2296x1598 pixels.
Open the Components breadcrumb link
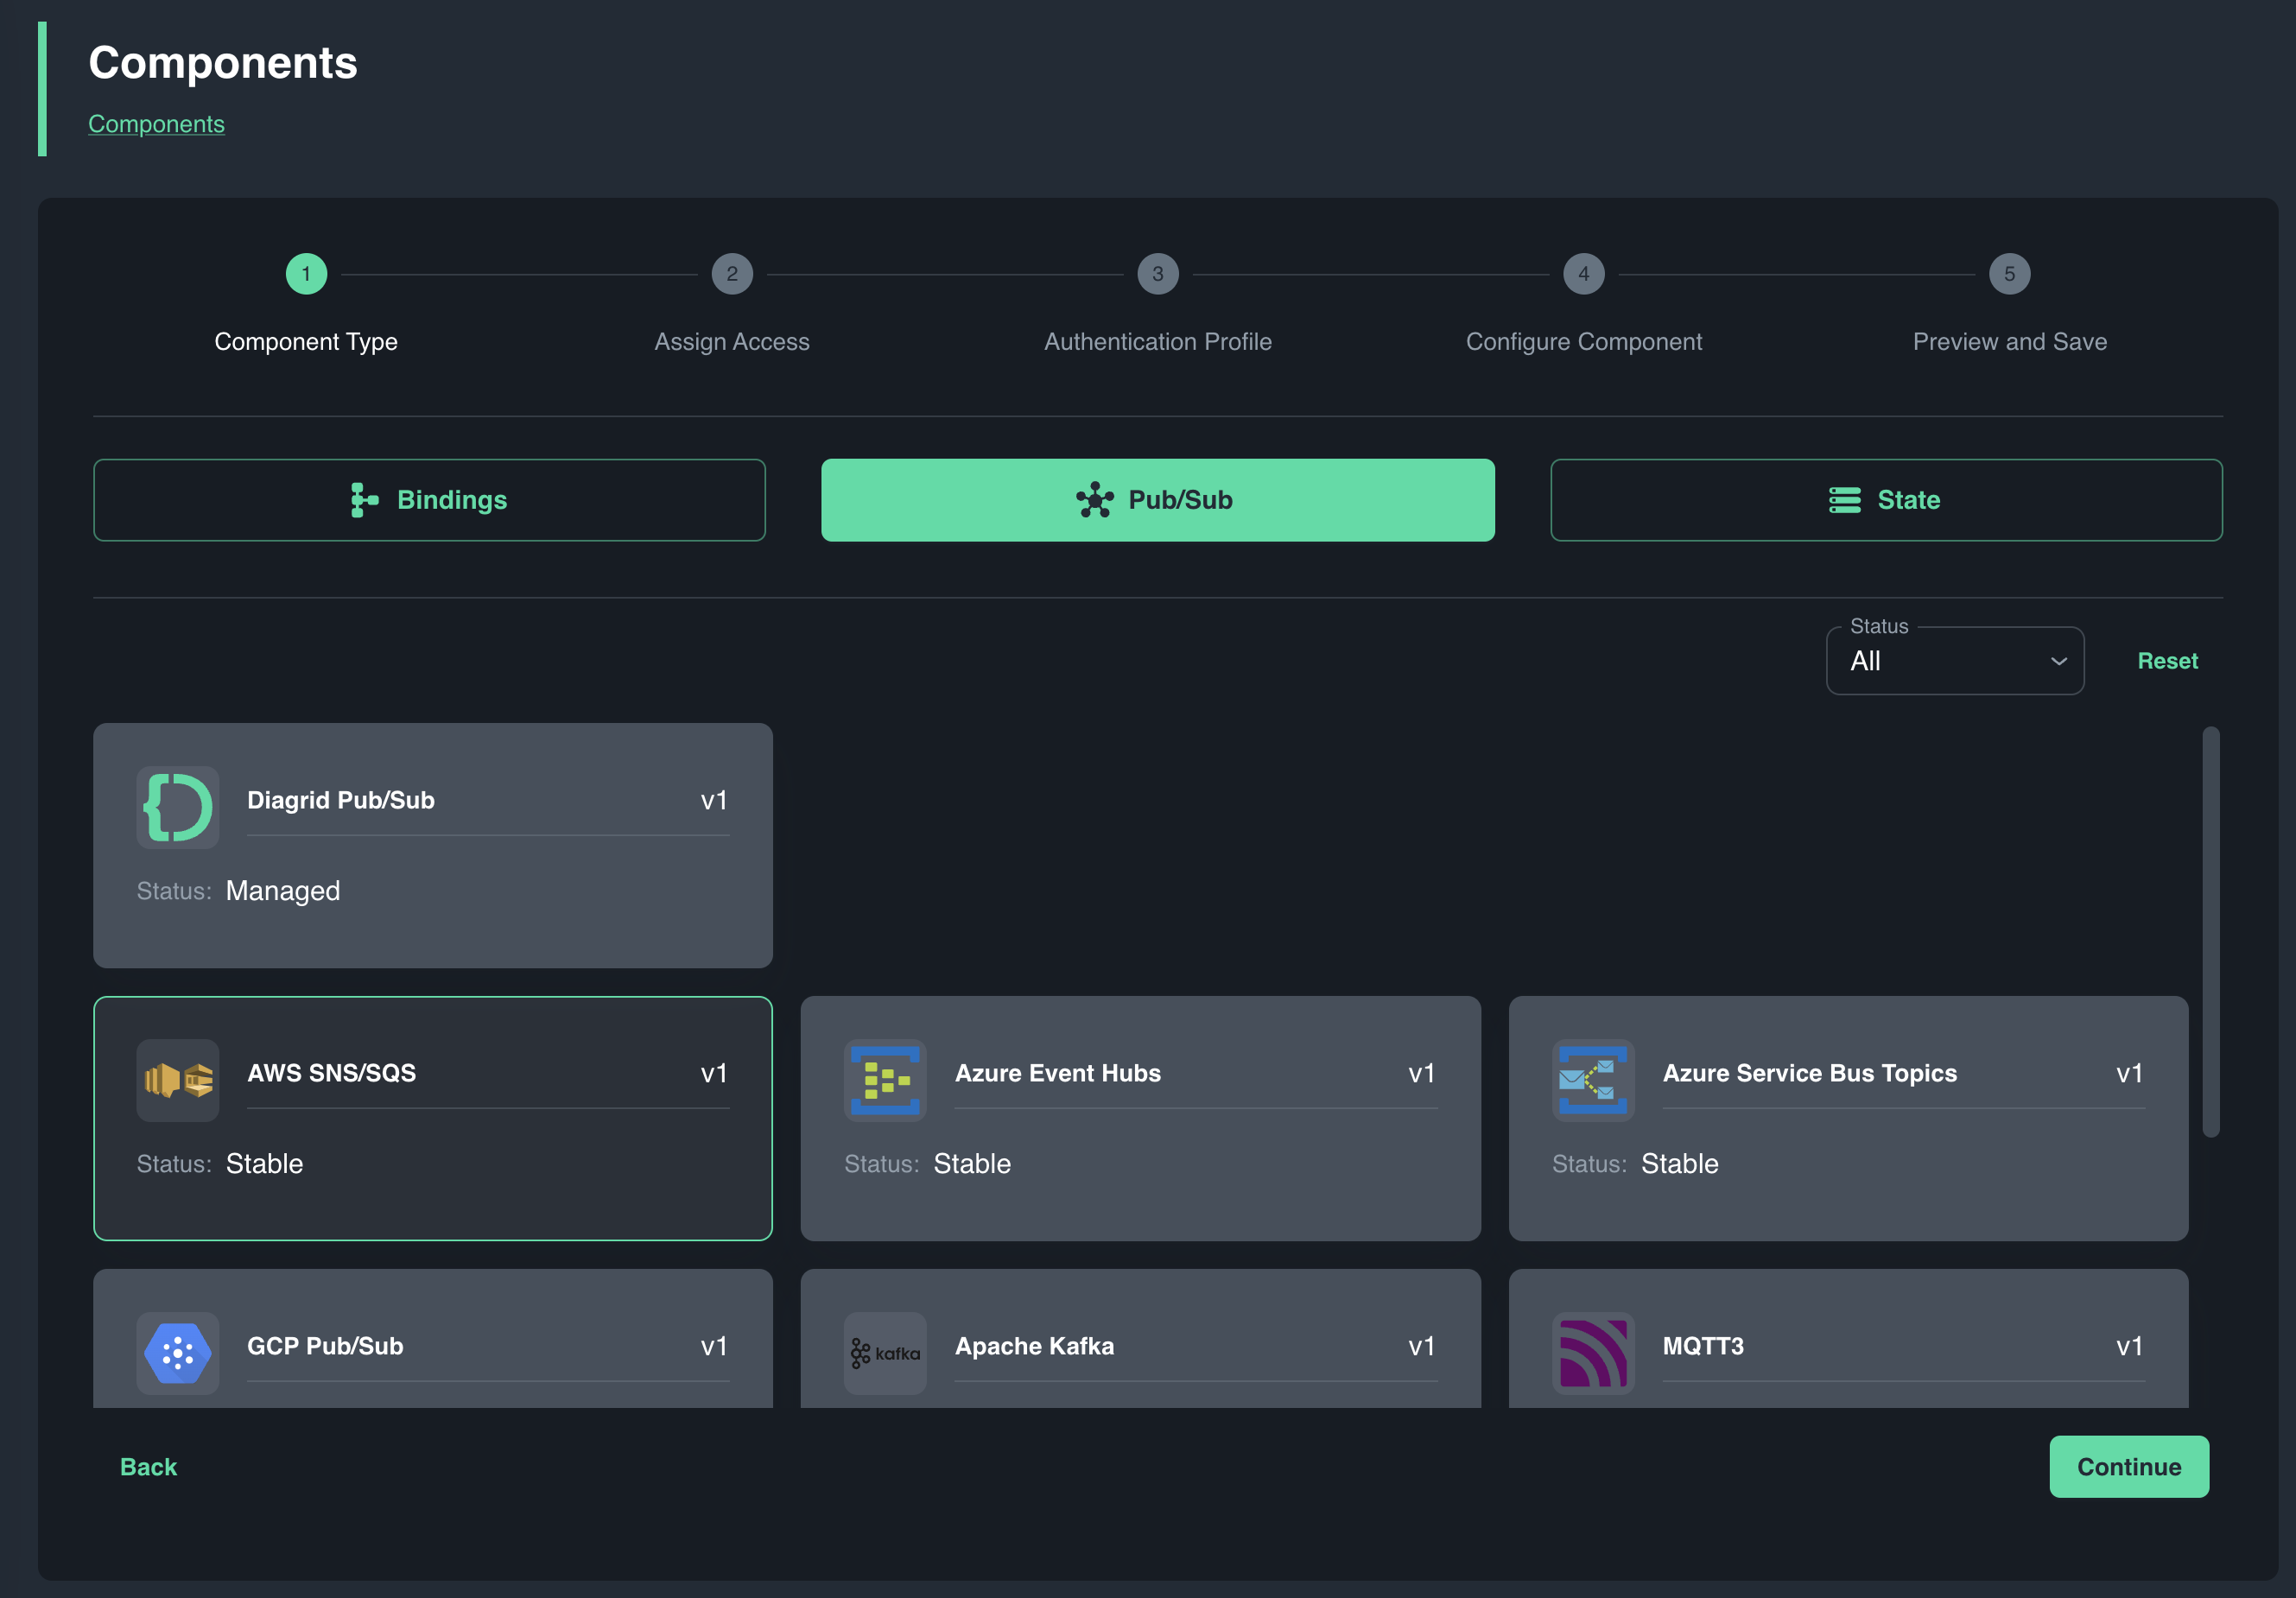(156, 124)
